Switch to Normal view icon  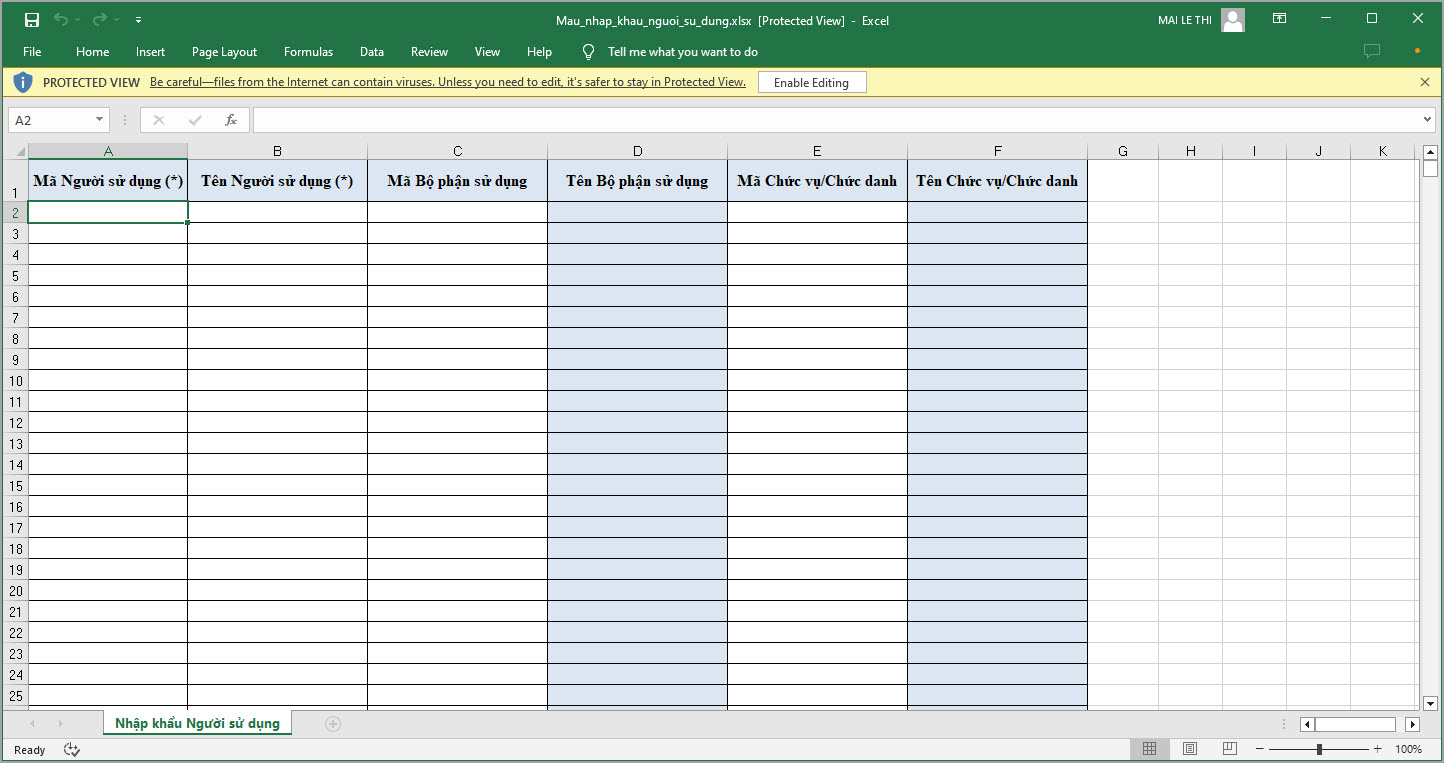1150,749
